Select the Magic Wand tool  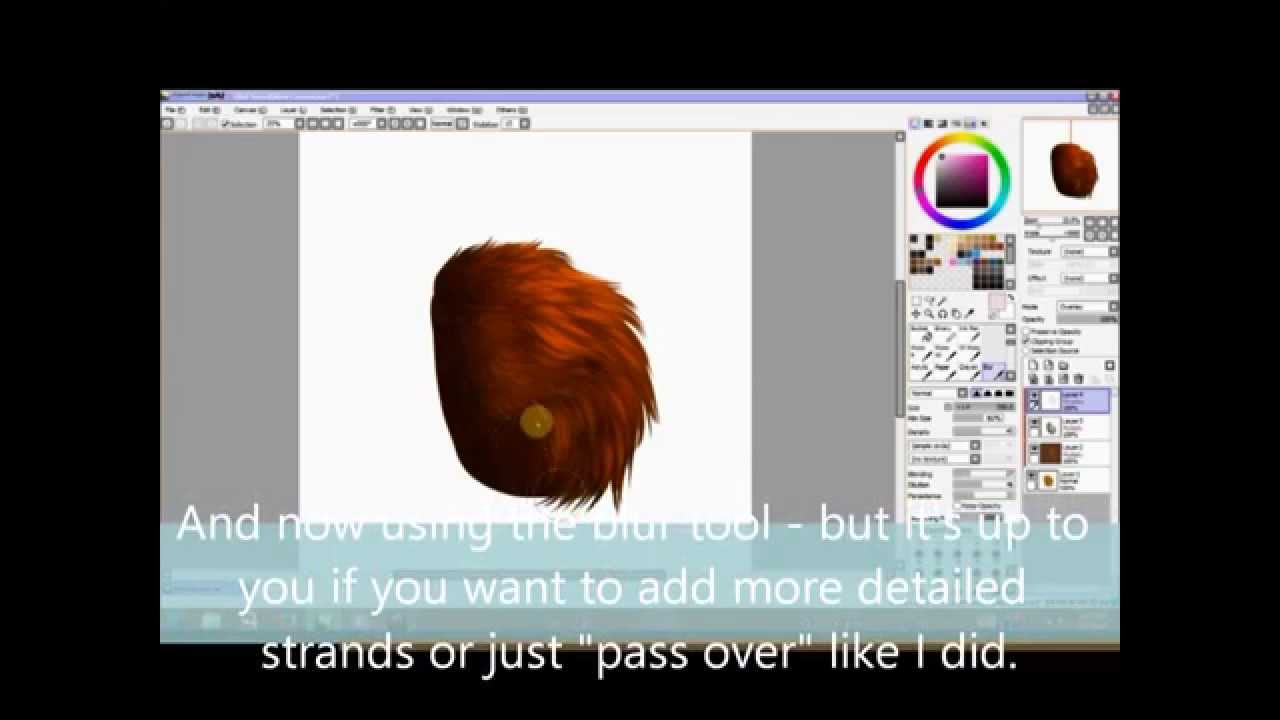point(942,301)
